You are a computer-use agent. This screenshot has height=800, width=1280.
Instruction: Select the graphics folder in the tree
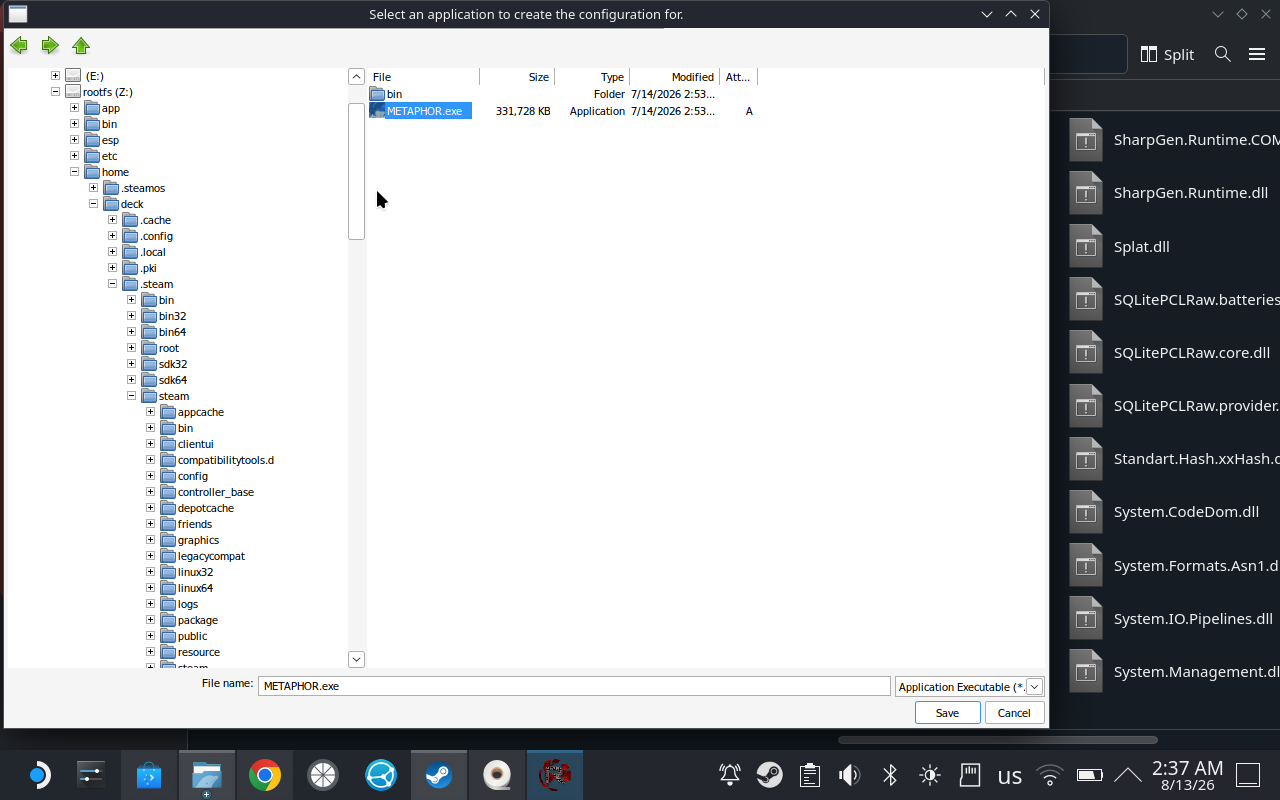[x=198, y=540]
